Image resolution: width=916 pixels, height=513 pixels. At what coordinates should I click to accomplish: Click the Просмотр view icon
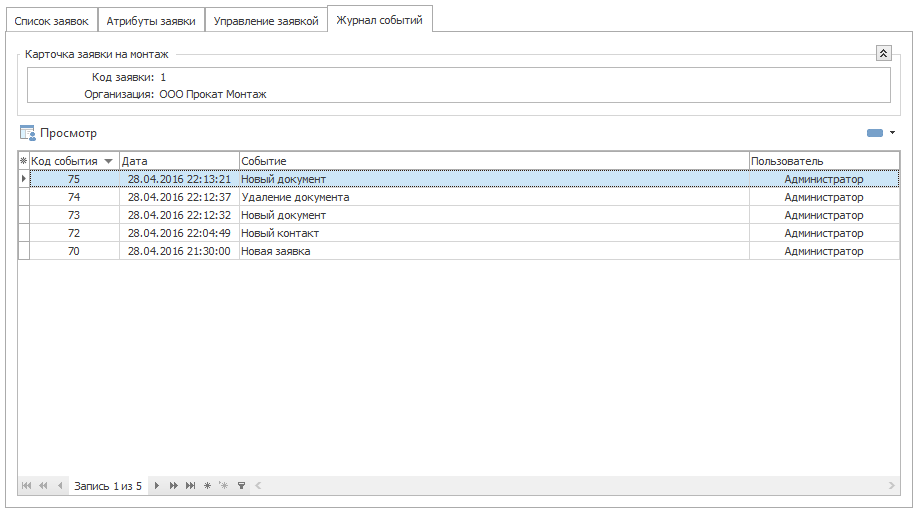[x=27, y=133]
